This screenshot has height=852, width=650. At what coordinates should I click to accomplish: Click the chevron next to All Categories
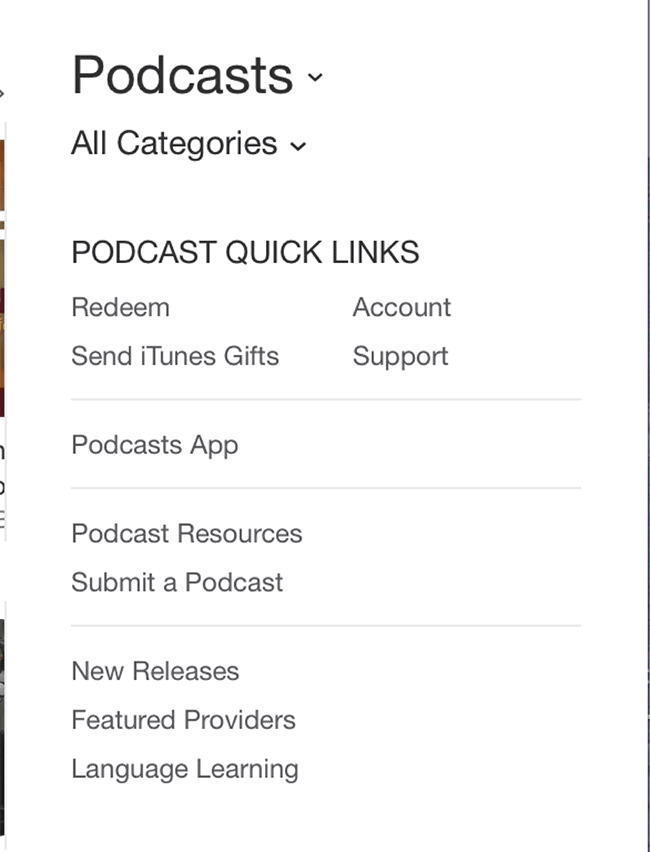coord(298,146)
